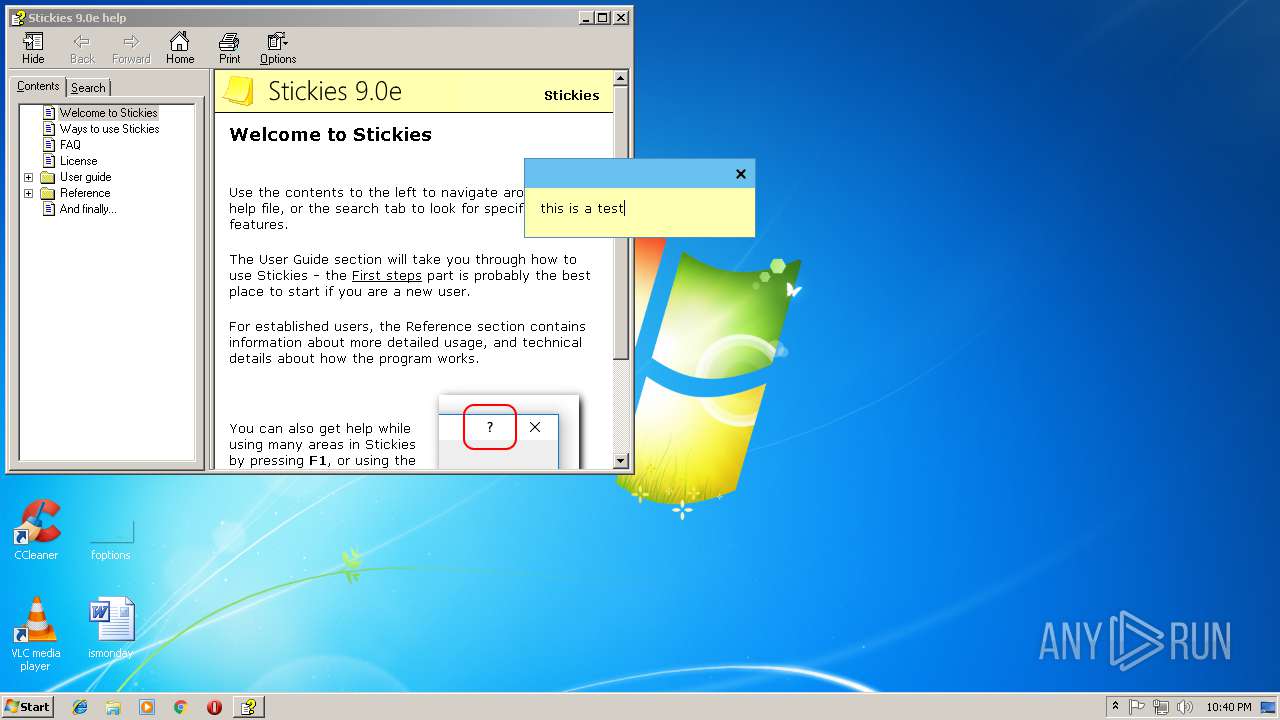Open the Options toolbar menu
The width and height of the screenshot is (1280, 720).
278,48
